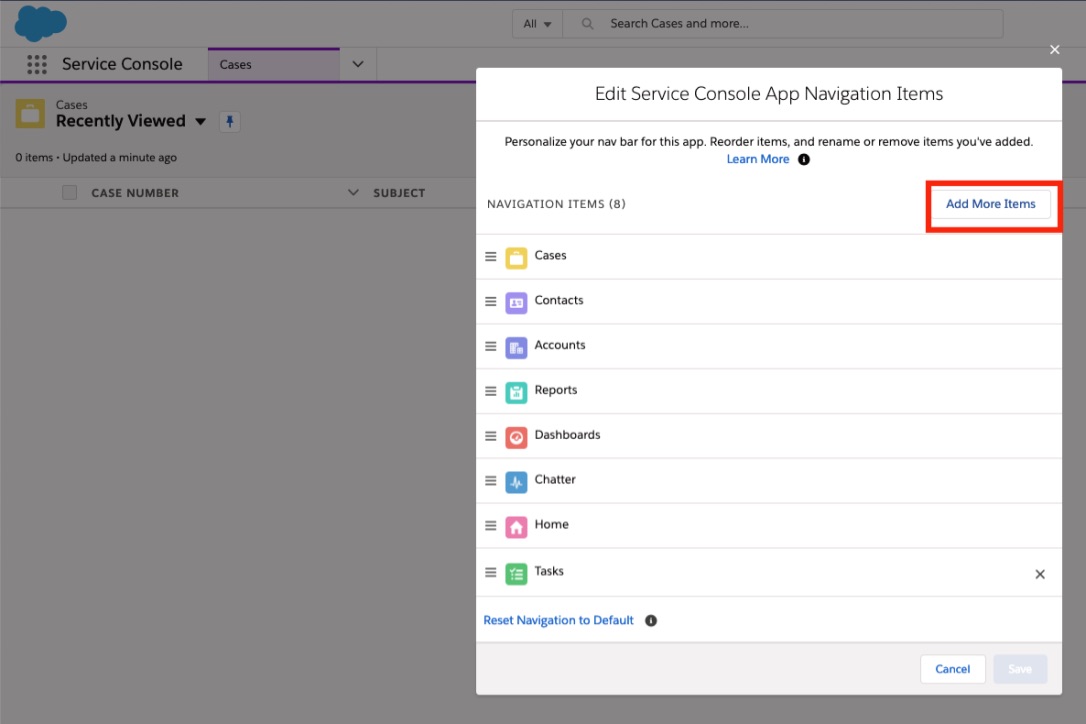Click the Accounts building icon
The image size is (1086, 724).
tap(516, 348)
